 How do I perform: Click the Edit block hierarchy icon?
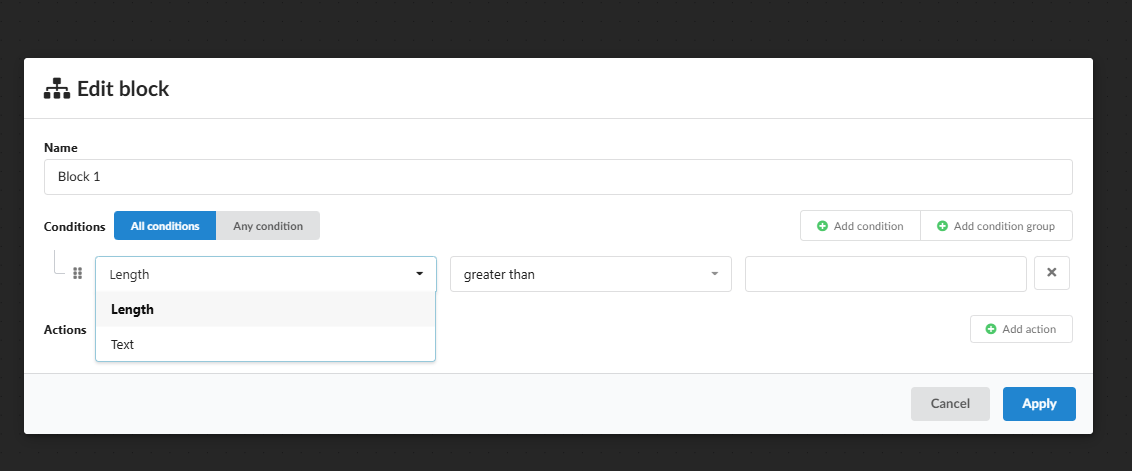coord(57,88)
